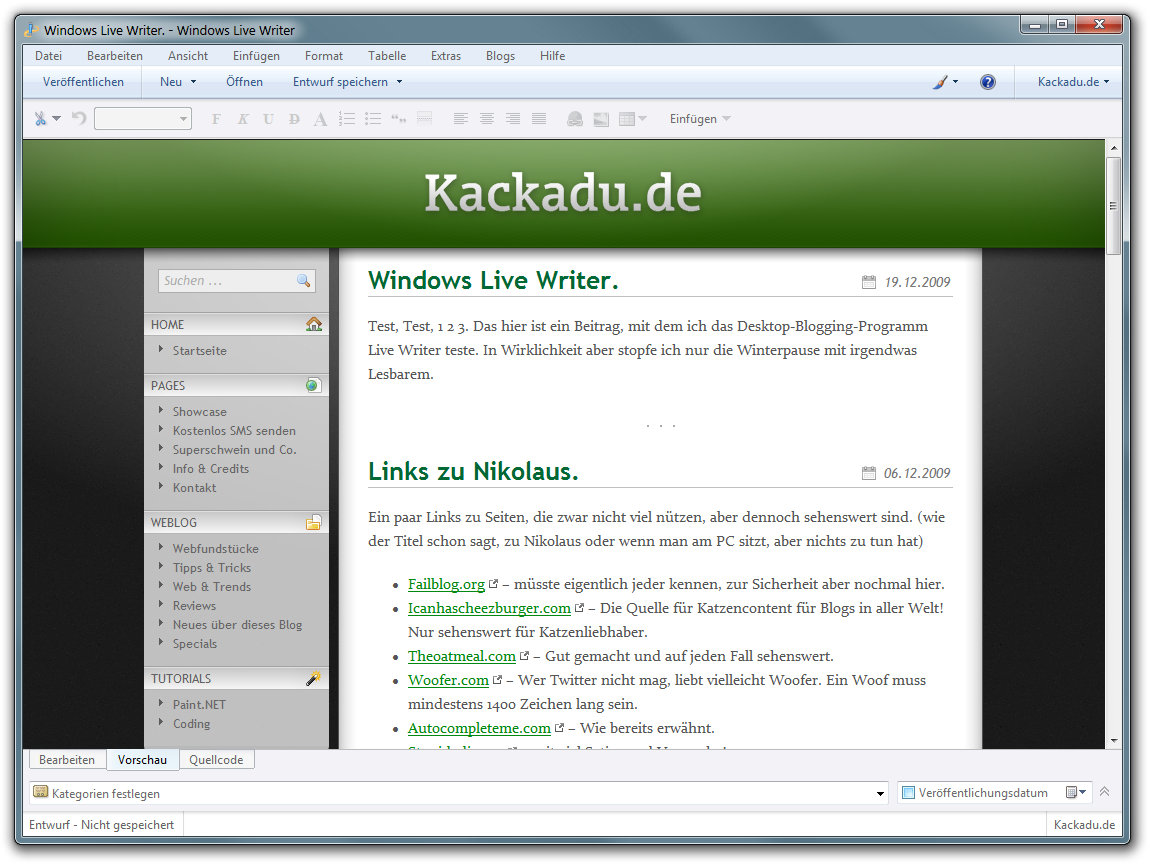
Task: Toggle bold (F) formatting
Action: (x=216, y=119)
